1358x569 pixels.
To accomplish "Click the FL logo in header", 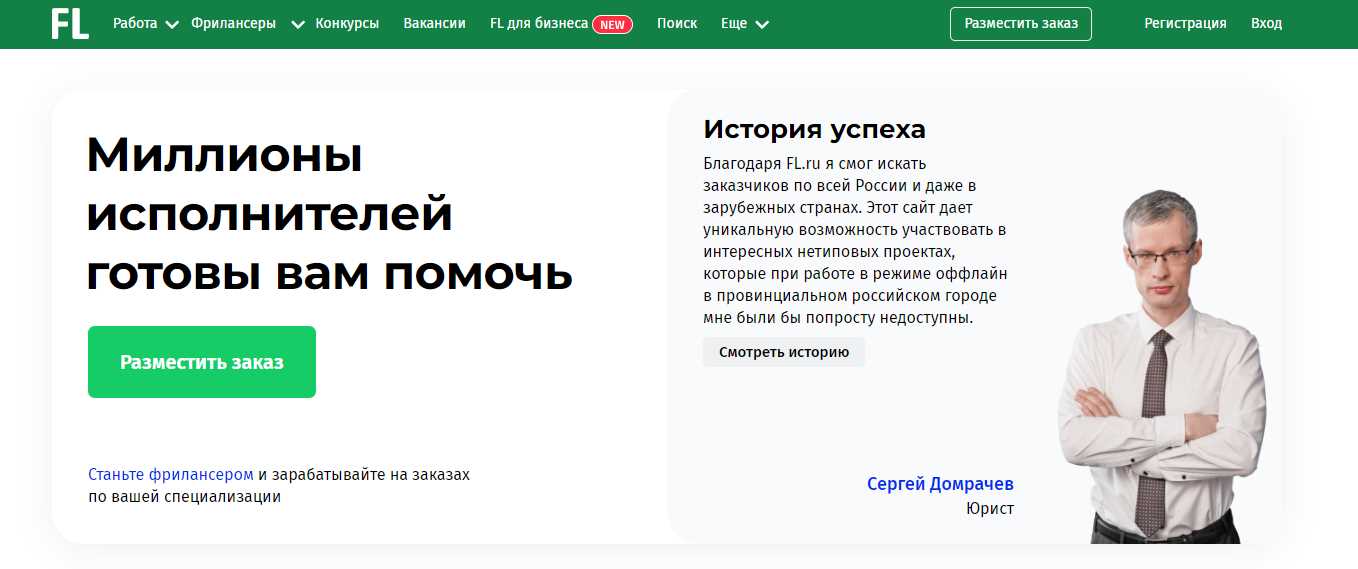I will (70, 23).
